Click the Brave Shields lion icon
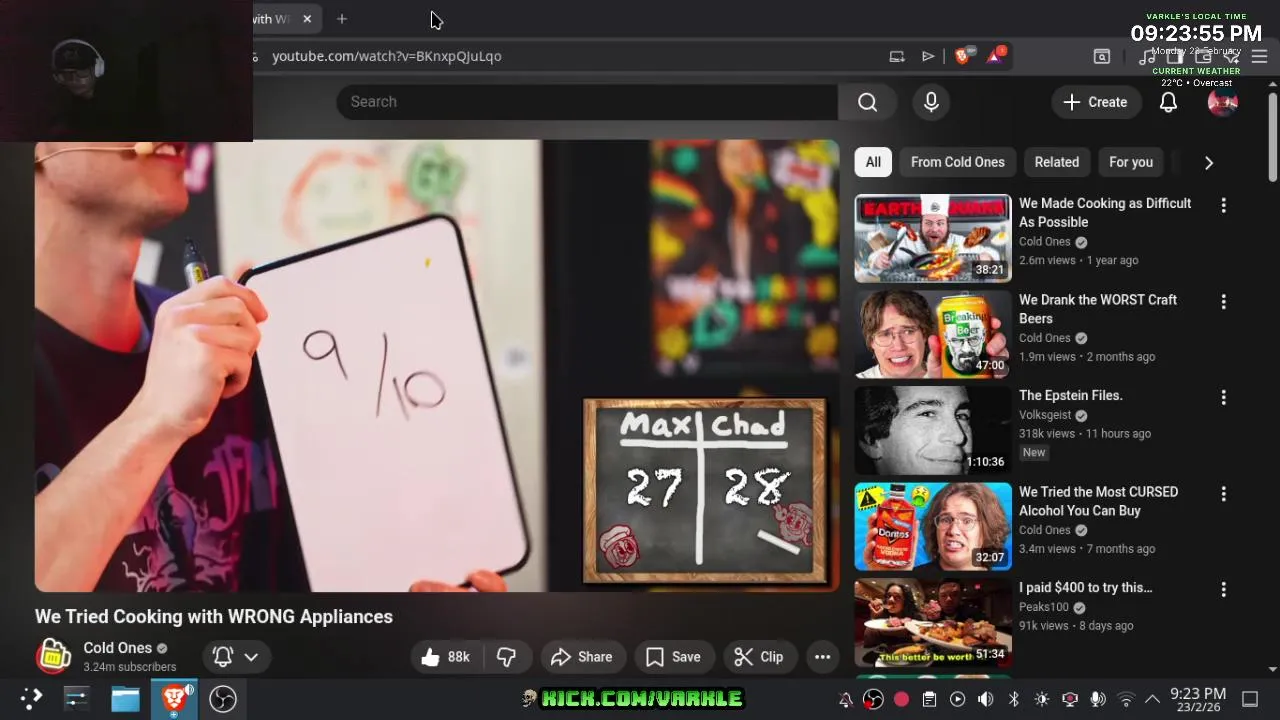Screen dimensions: 1280x720 pyautogui.click(x=962, y=56)
